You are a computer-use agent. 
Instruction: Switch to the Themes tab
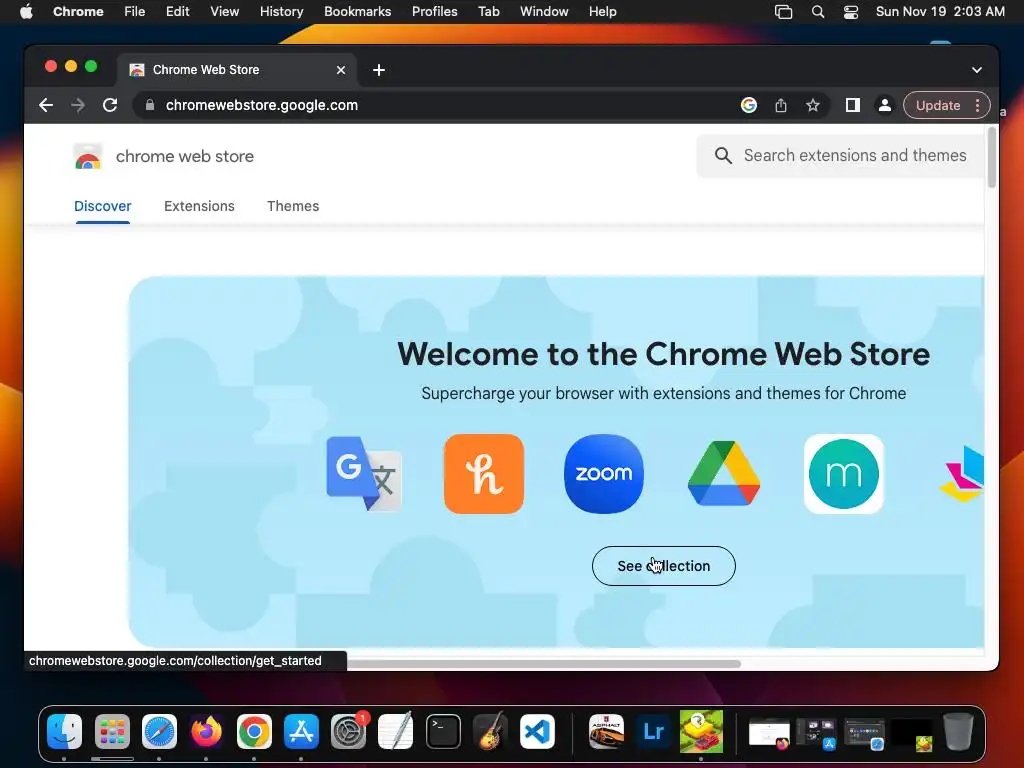(x=293, y=206)
